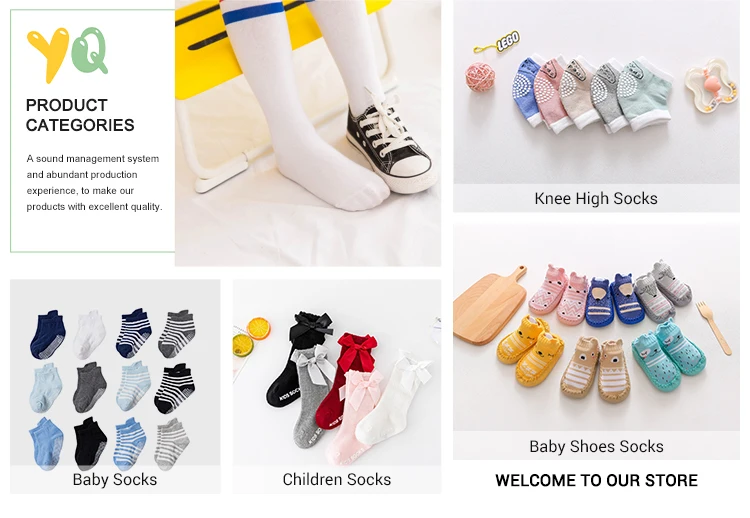Click the yellow bear shoe socks pair
This screenshot has height=518, width=750.
(530, 350)
